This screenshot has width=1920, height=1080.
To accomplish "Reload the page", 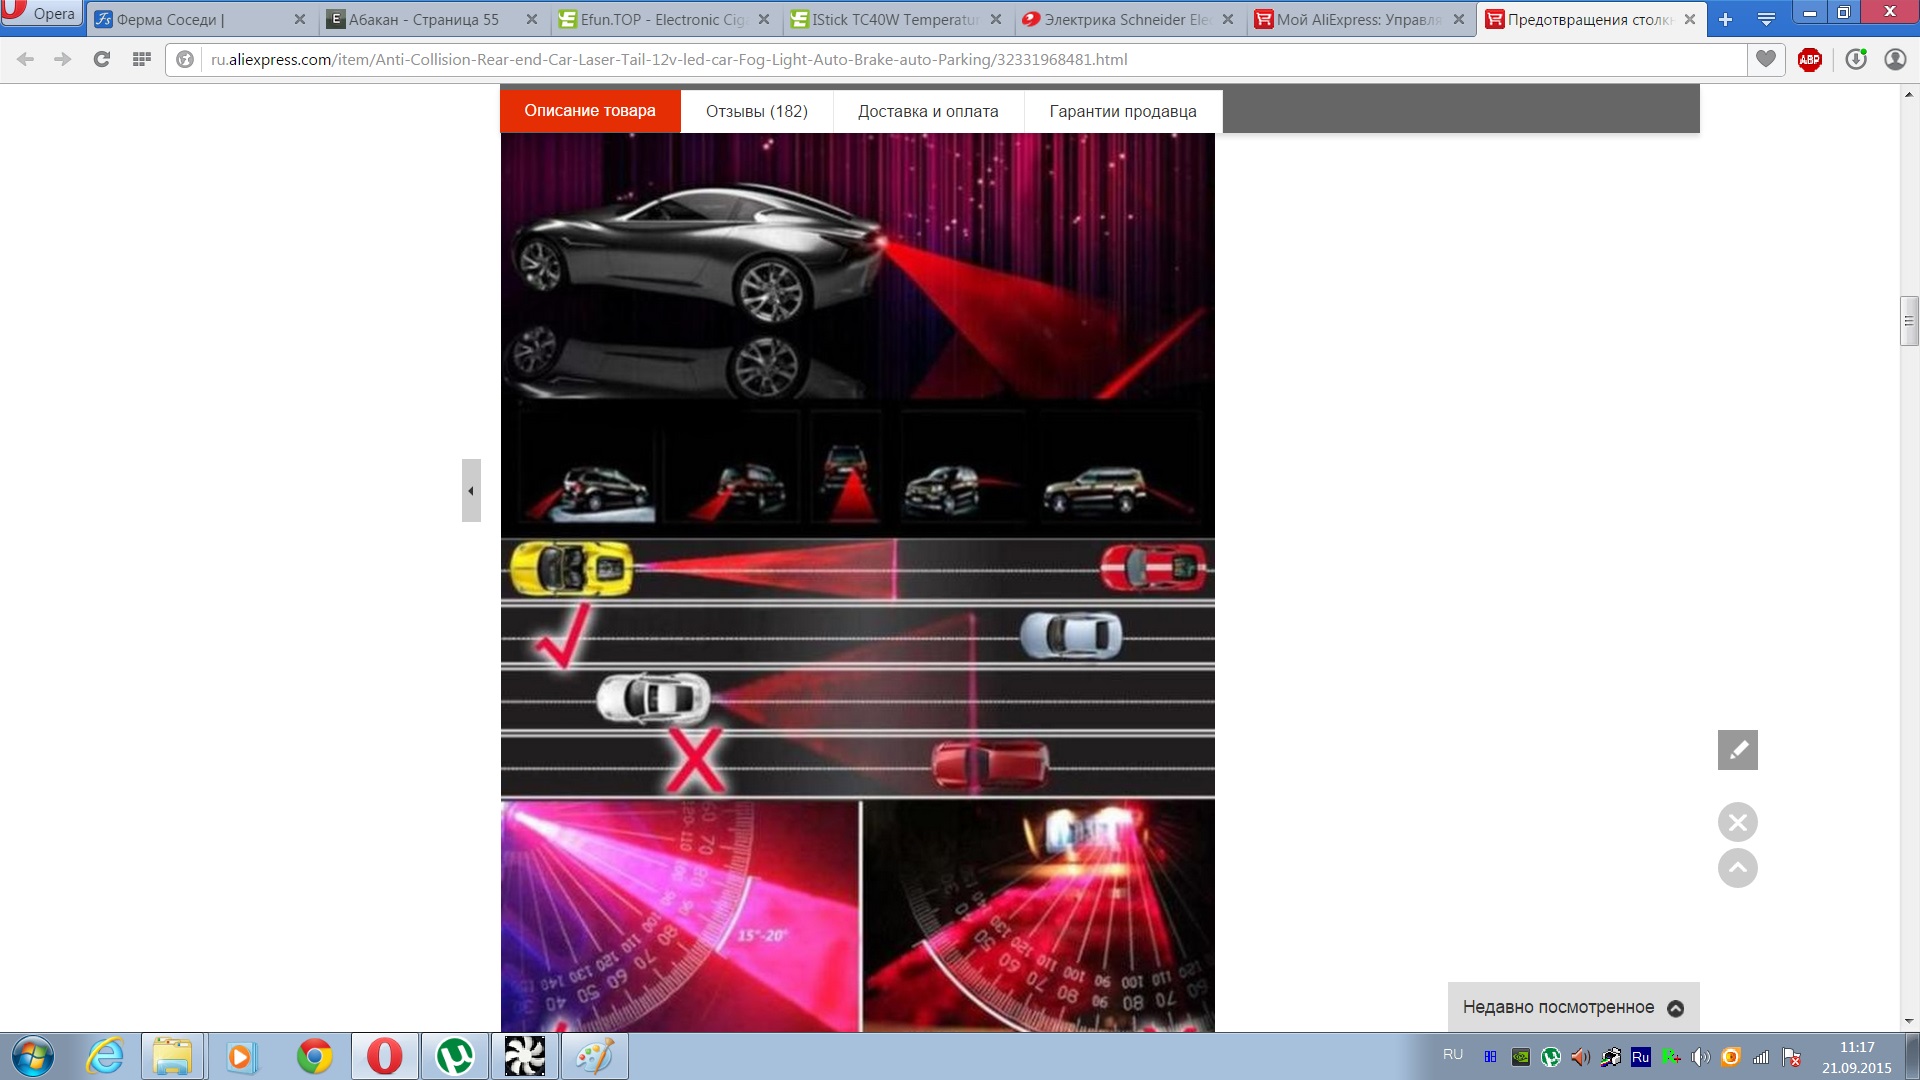I will click(x=101, y=59).
